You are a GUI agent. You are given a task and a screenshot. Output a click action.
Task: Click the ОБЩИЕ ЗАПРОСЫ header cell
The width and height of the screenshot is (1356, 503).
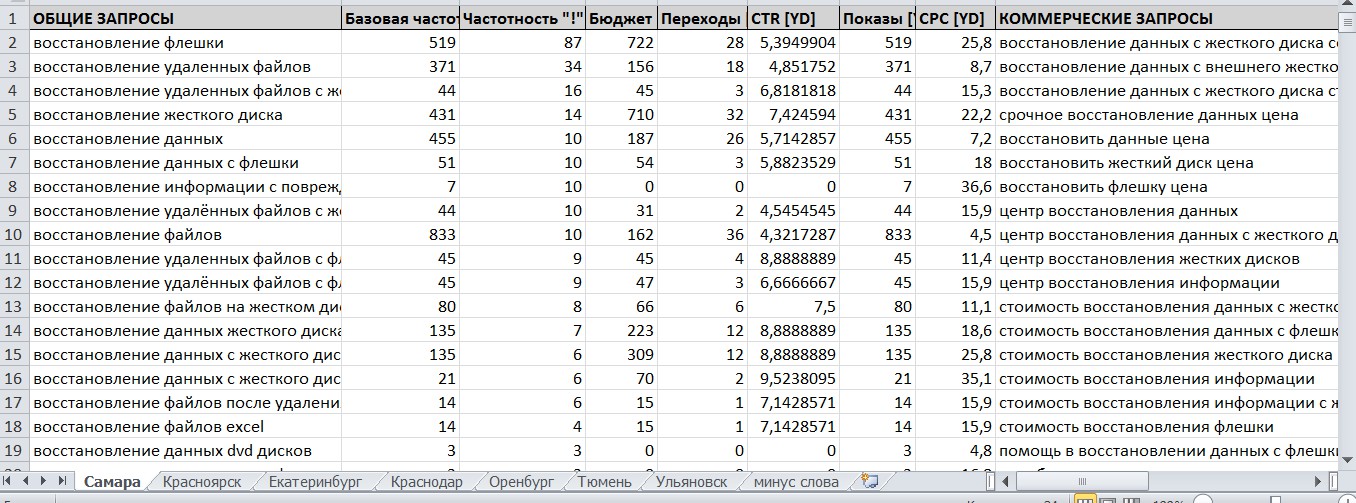pos(185,18)
